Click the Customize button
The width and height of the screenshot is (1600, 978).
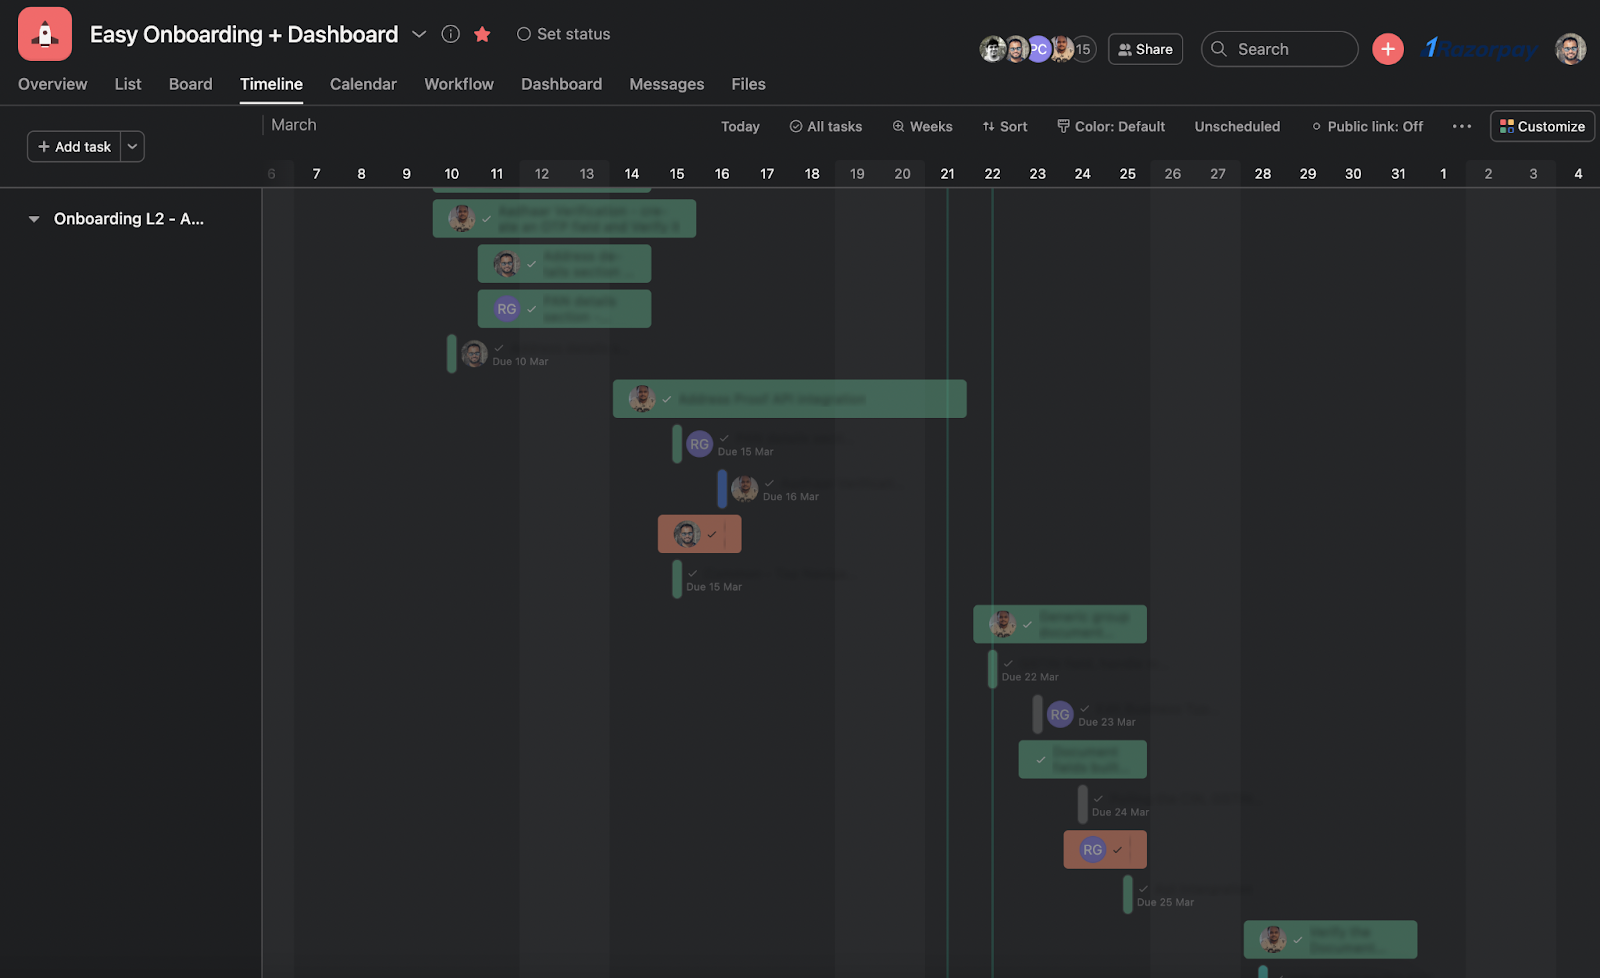pyautogui.click(x=1542, y=126)
